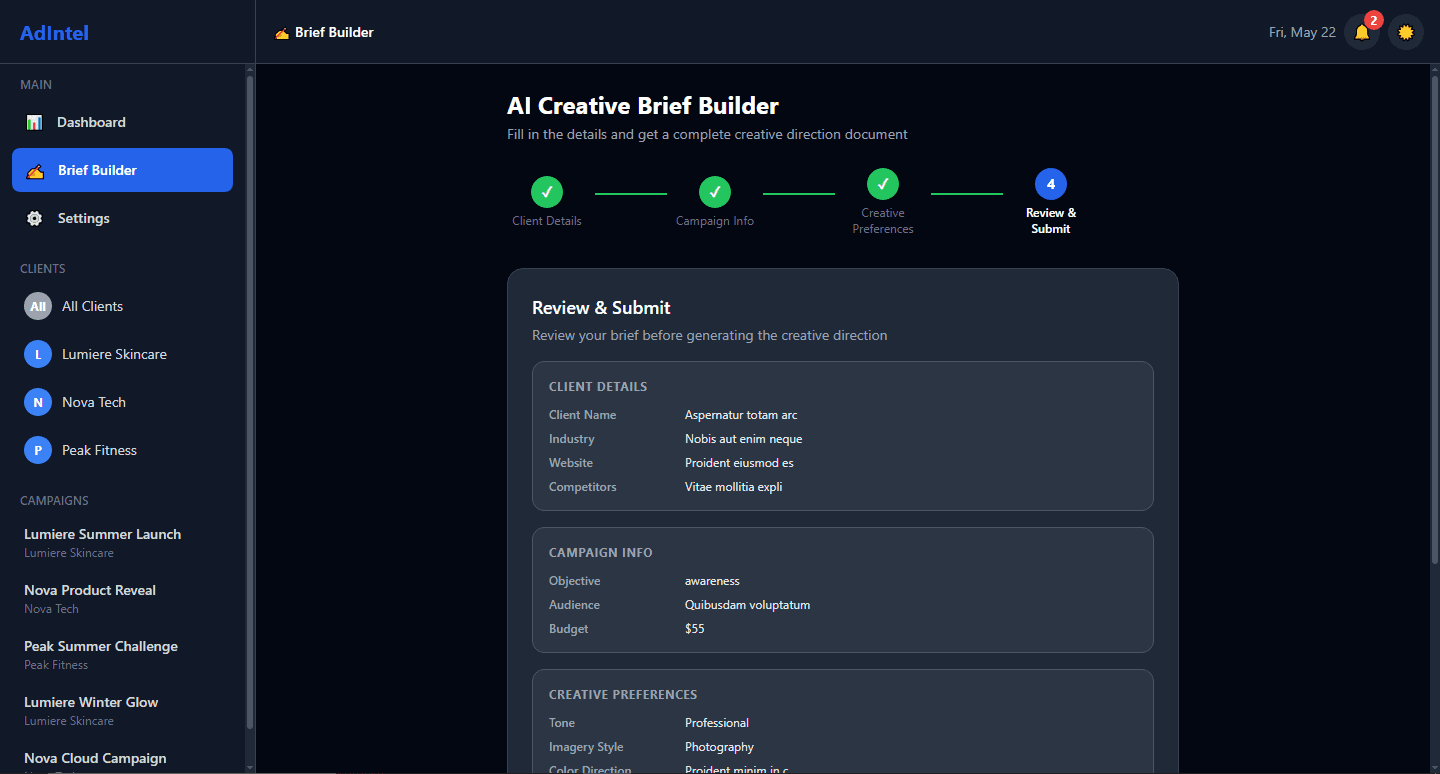Click the AI Creative Brief Builder title
Image resolution: width=1440 pixels, height=774 pixels.
coord(643,106)
